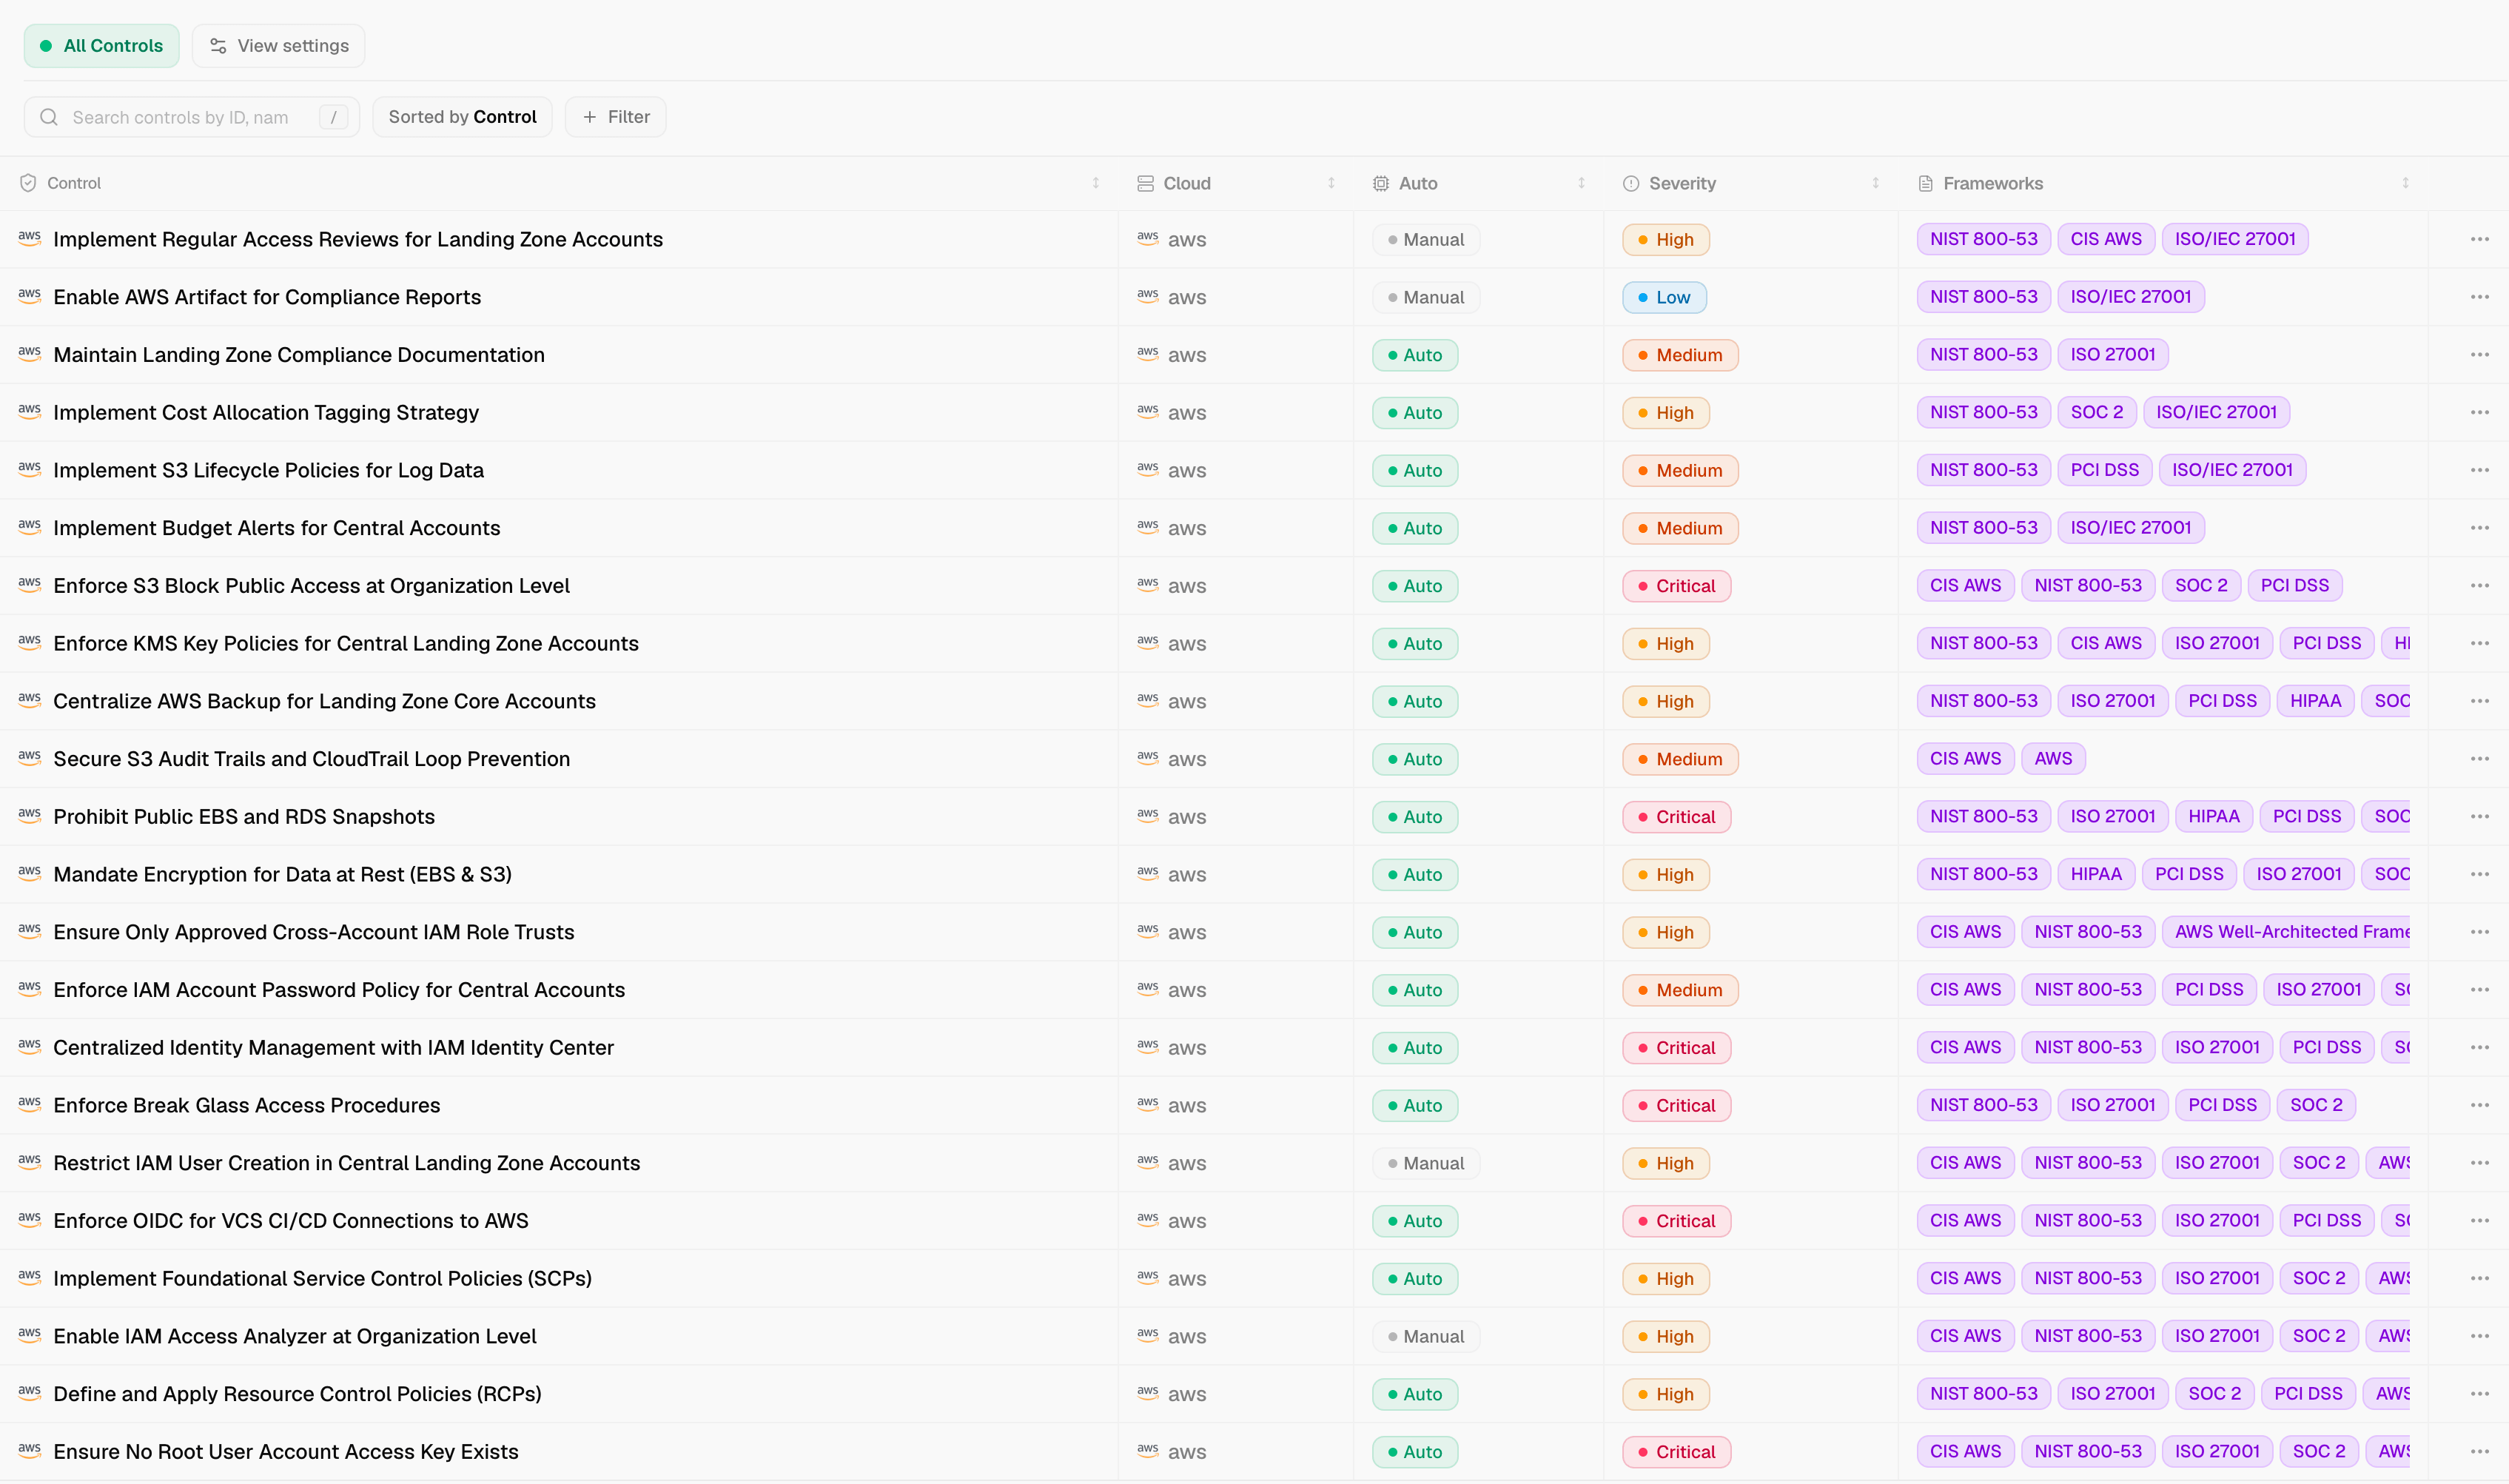
Task: Sort by the Auto column arrows
Action: tap(1581, 183)
